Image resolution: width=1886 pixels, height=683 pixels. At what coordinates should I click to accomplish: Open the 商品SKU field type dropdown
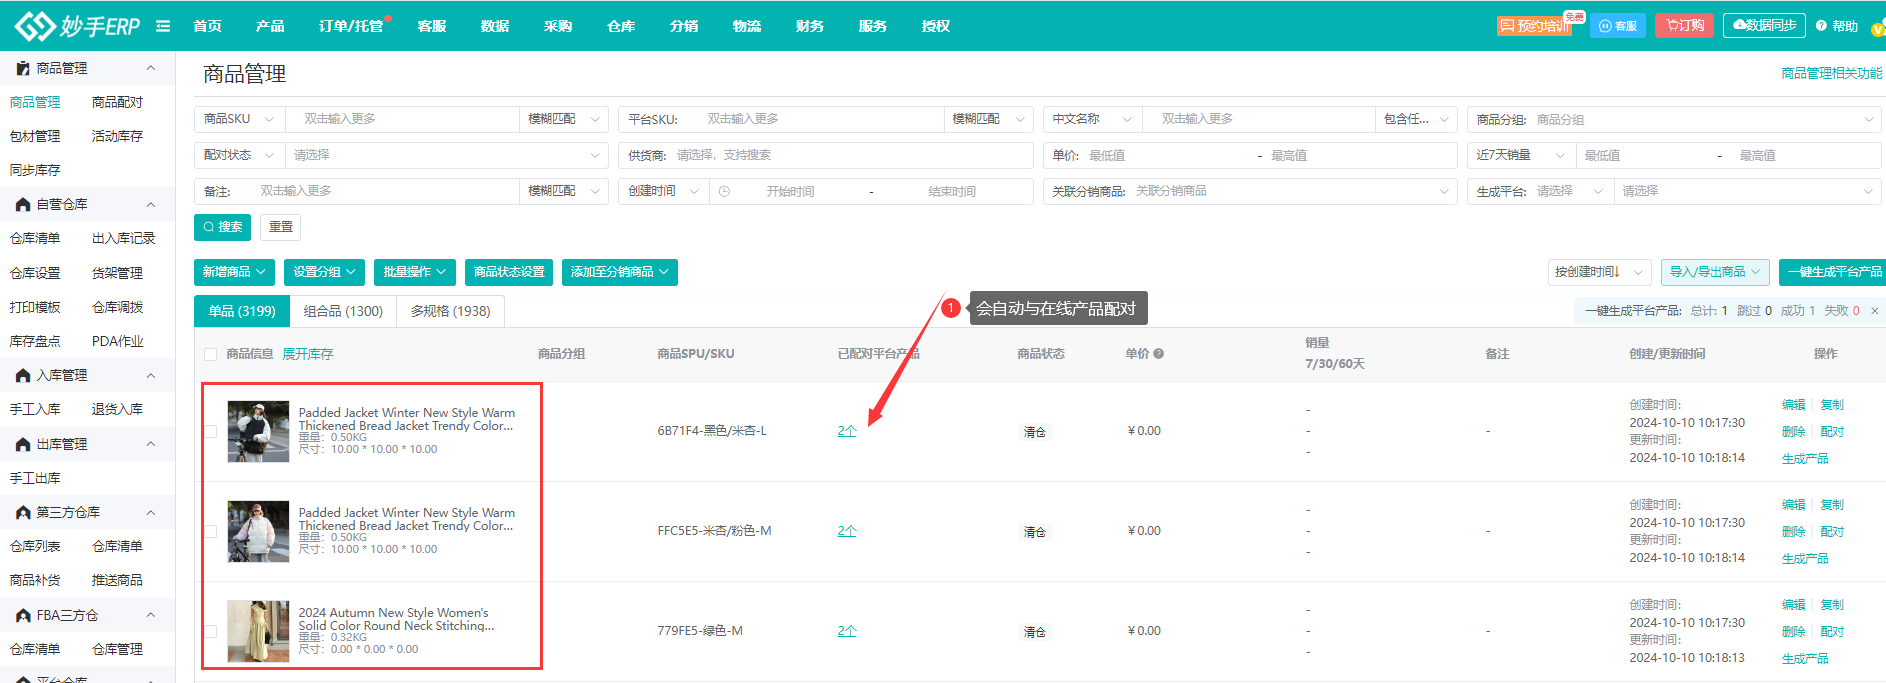click(x=240, y=119)
